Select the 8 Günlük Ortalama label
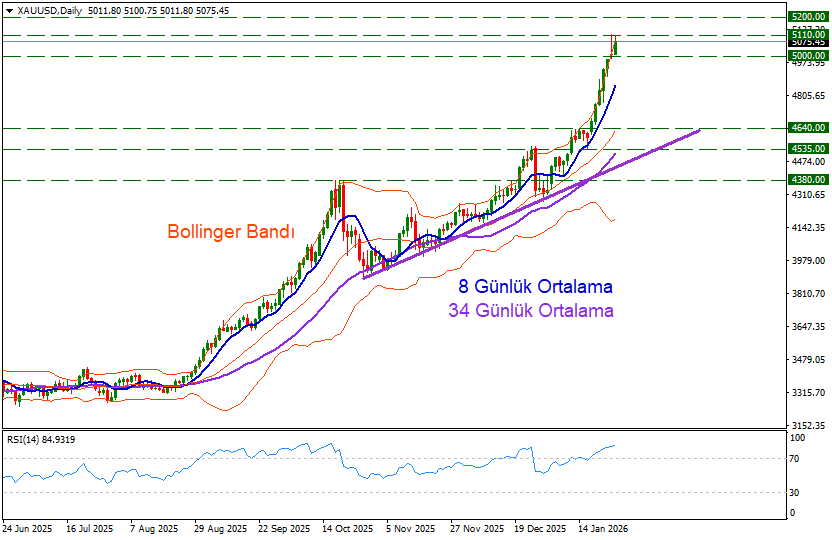 tap(529, 287)
